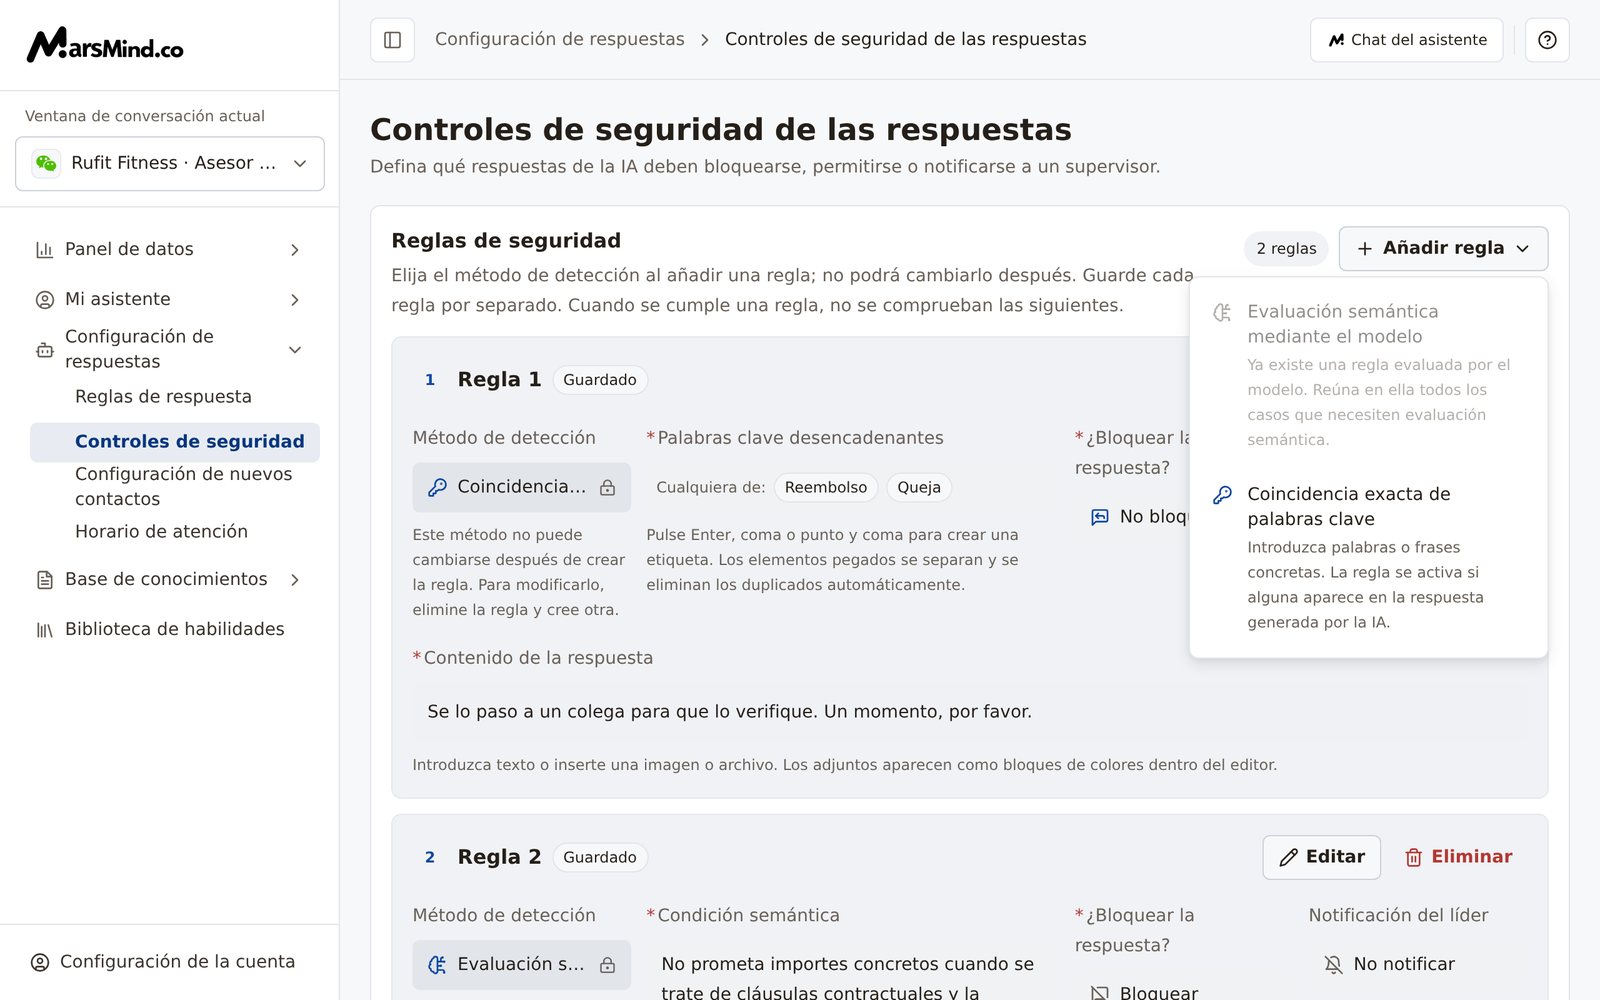Click the MarsMind.co logo
This screenshot has width=1600, height=1000.
tap(105, 45)
